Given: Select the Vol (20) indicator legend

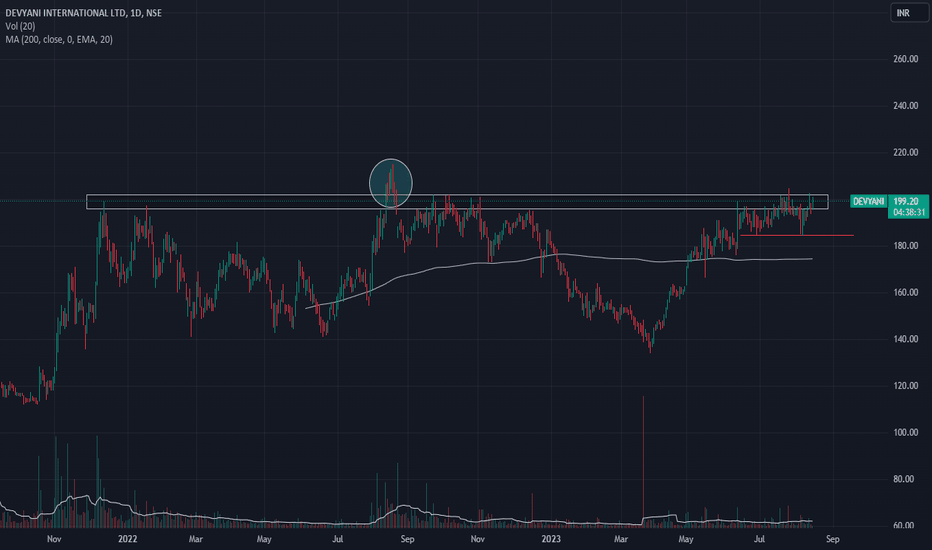Looking at the screenshot, I should tap(20, 26).
